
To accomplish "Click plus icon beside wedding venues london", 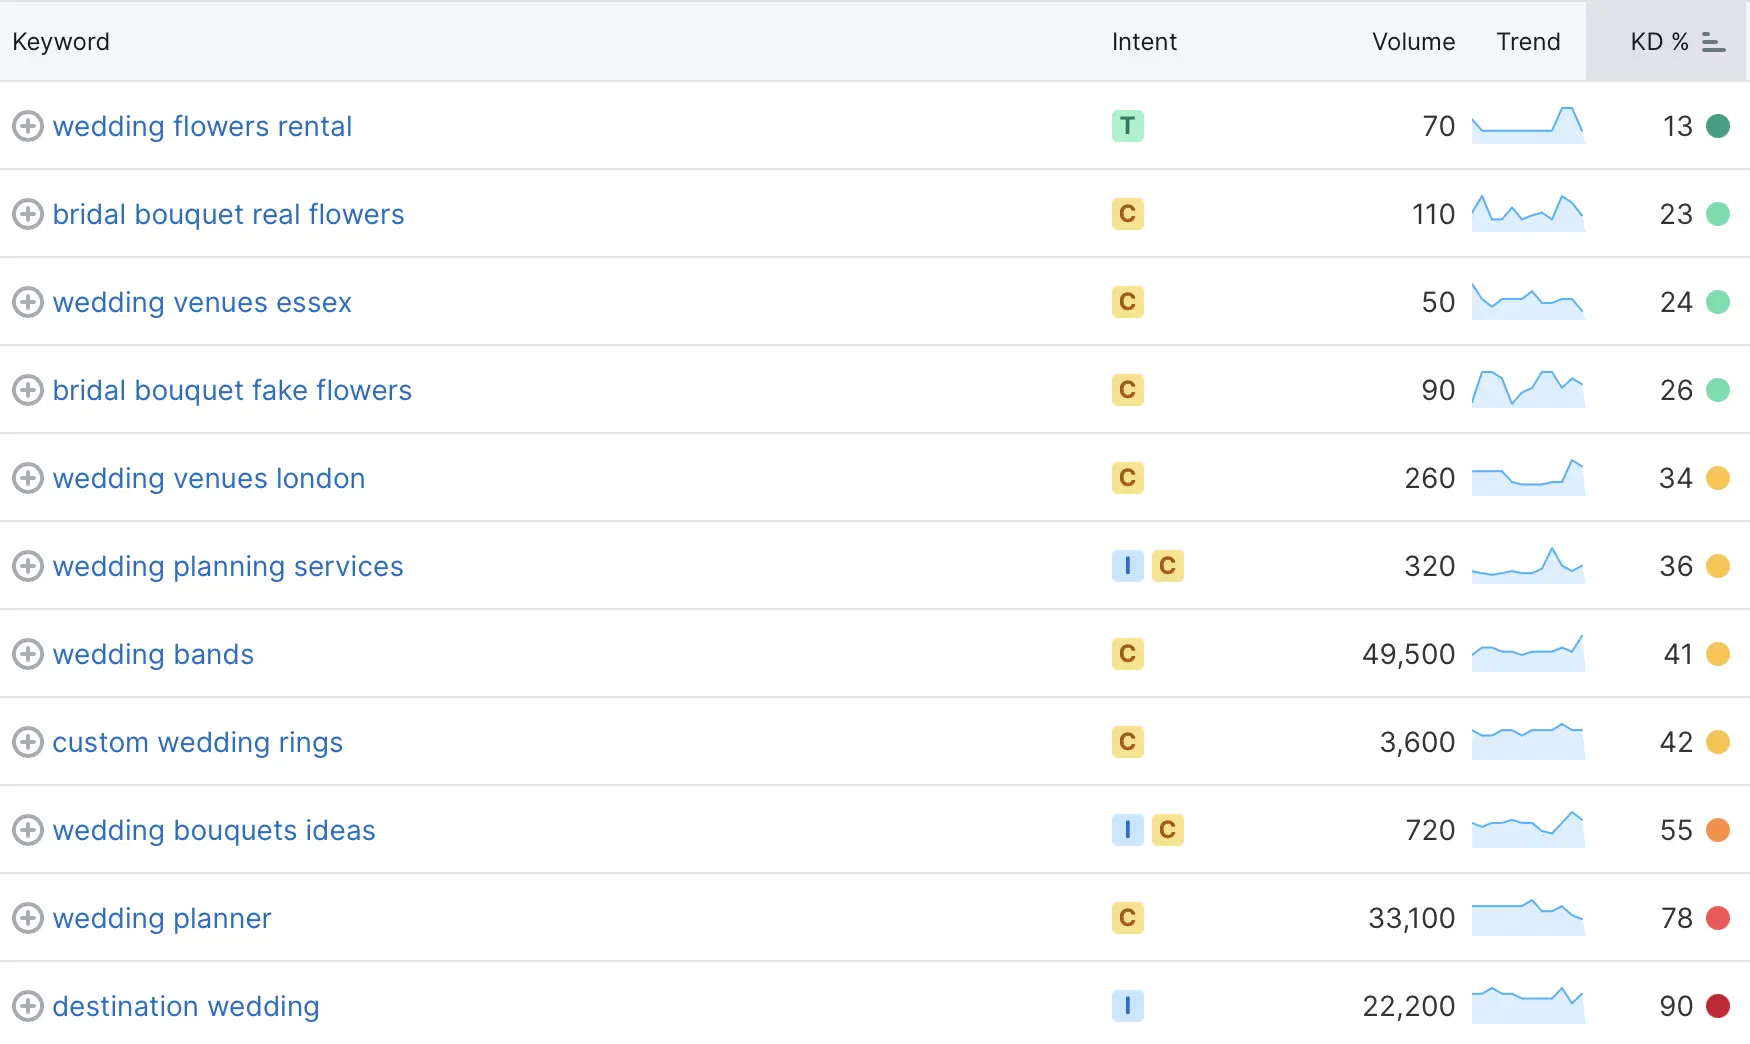I will 27,478.
